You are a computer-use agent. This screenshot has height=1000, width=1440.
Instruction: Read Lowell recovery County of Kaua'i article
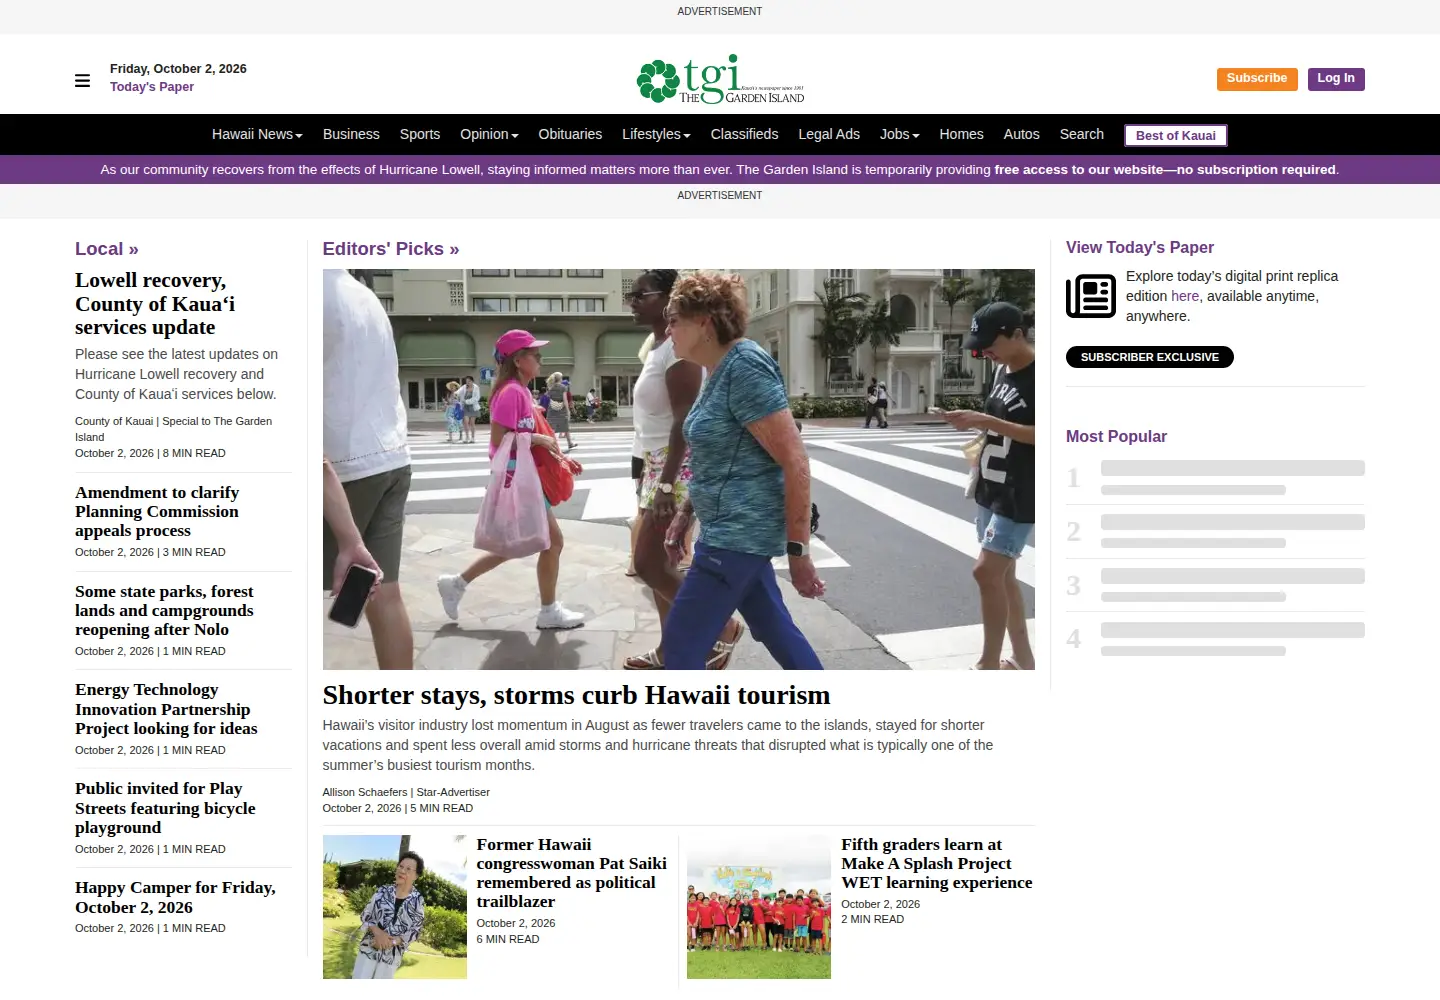(155, 304)
